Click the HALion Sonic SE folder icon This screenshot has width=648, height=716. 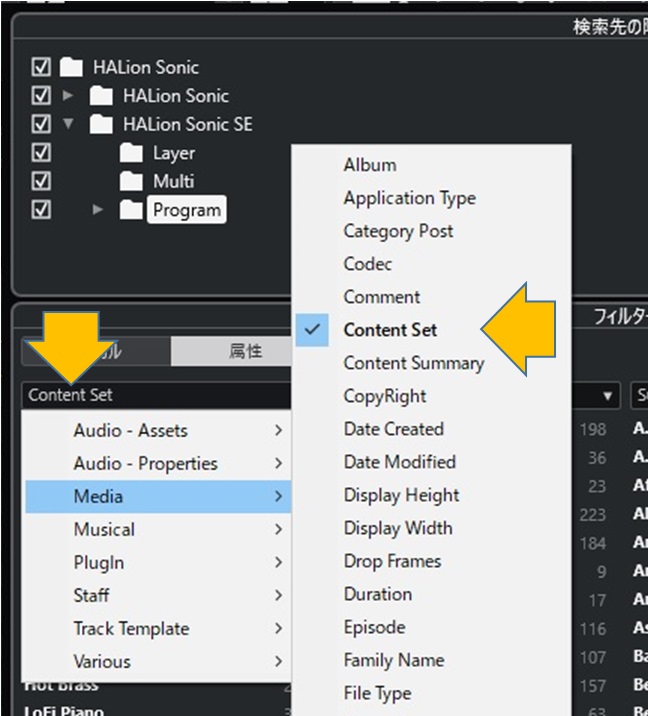tap(101, 124)
